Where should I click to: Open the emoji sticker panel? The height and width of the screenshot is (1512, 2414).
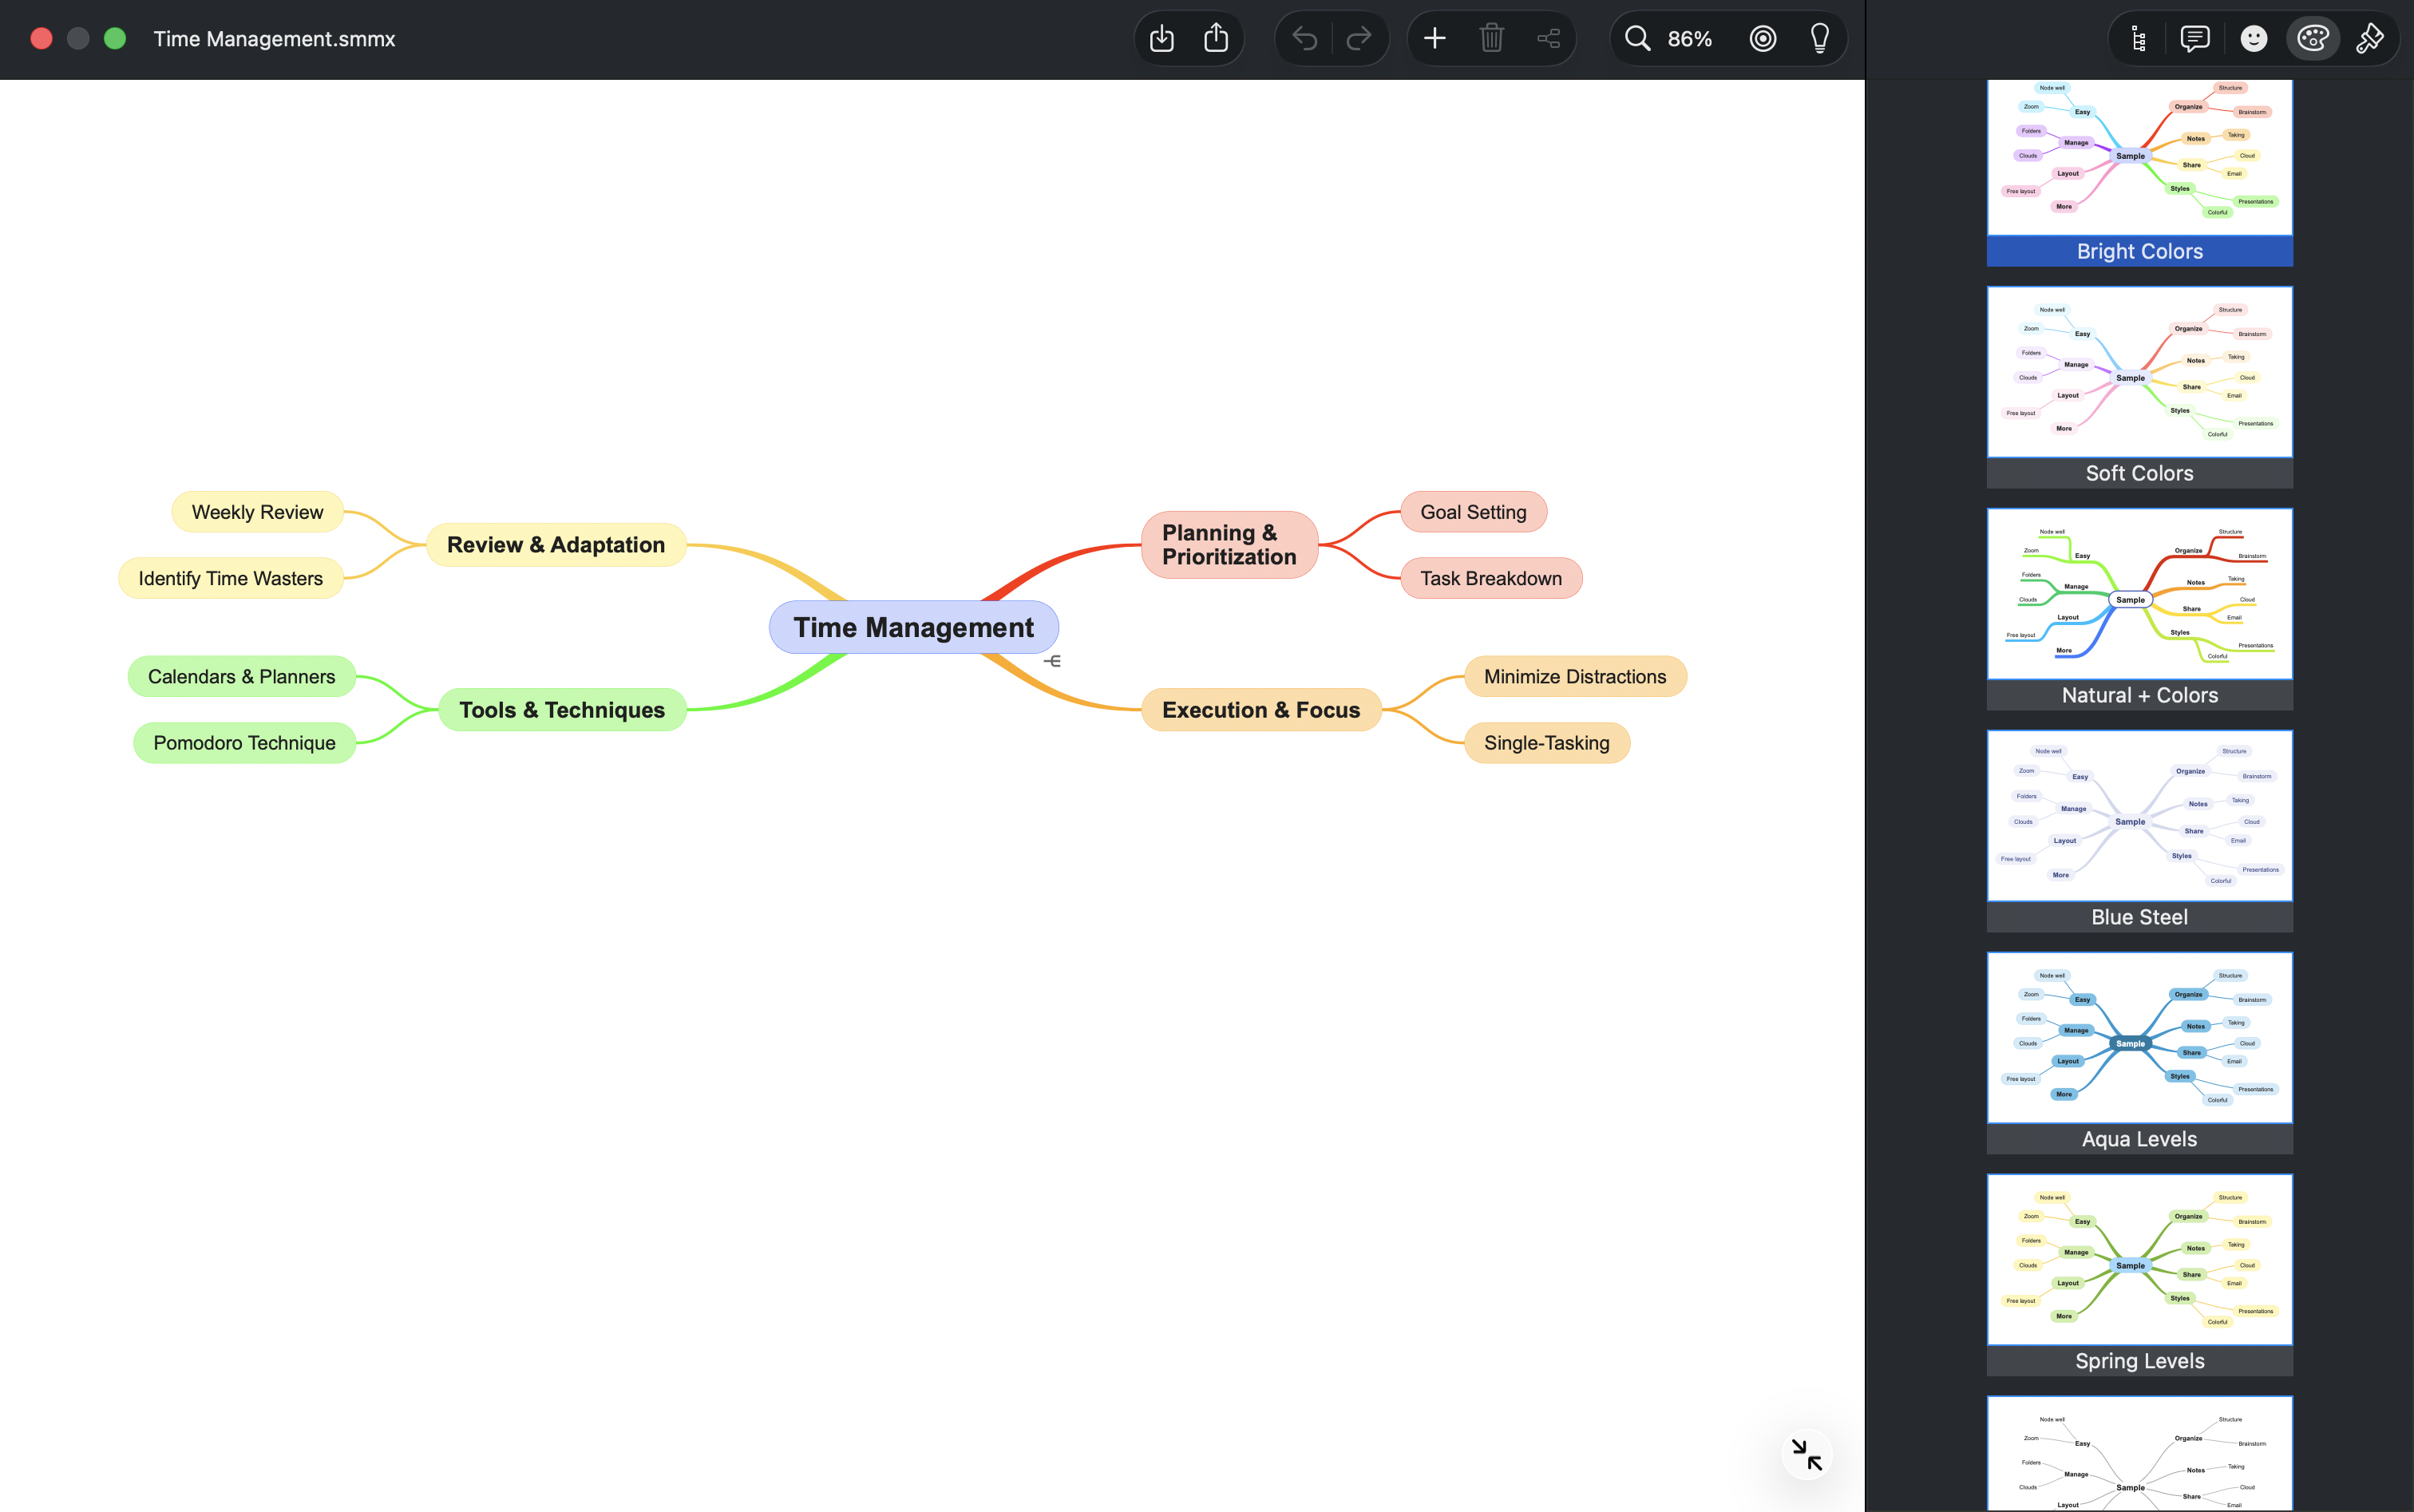(2254, 38)
